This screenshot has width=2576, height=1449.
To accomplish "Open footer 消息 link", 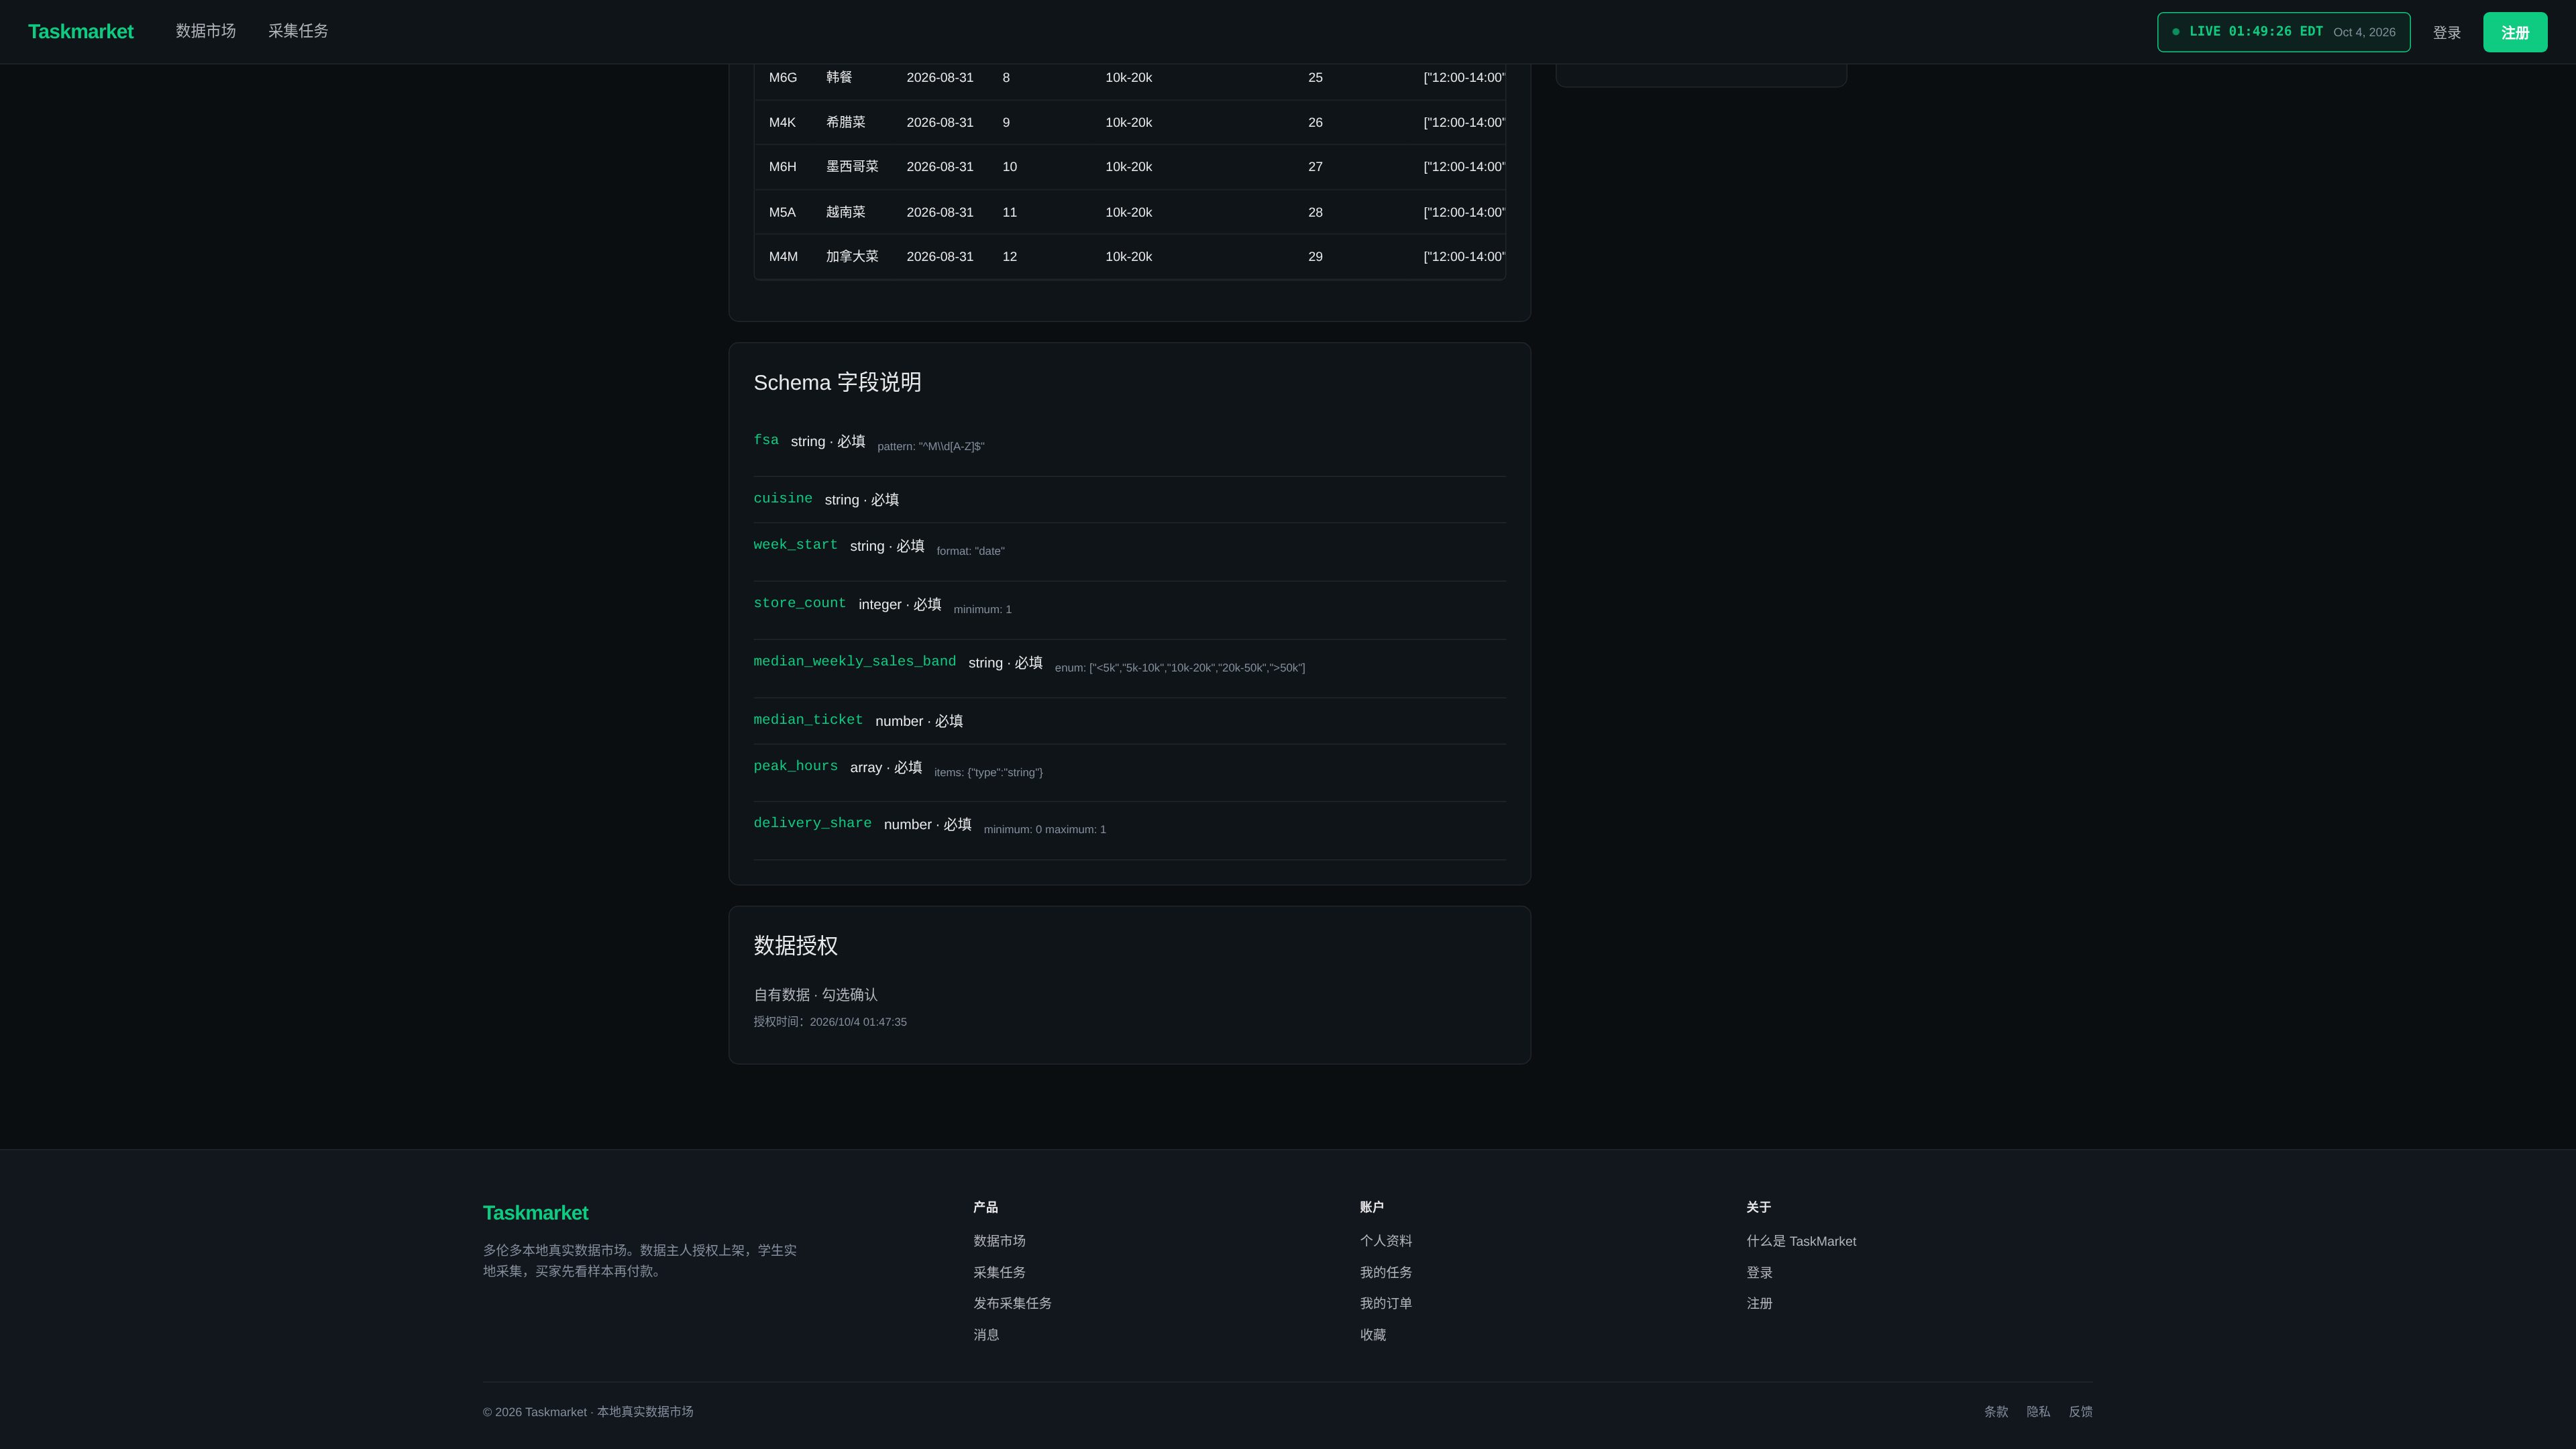I will point(986,1335).
